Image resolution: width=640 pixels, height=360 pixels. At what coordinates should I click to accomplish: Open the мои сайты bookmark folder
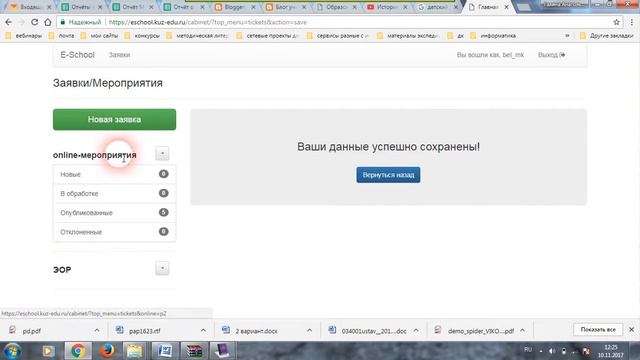pyautogui.click(x=100, y=36)
